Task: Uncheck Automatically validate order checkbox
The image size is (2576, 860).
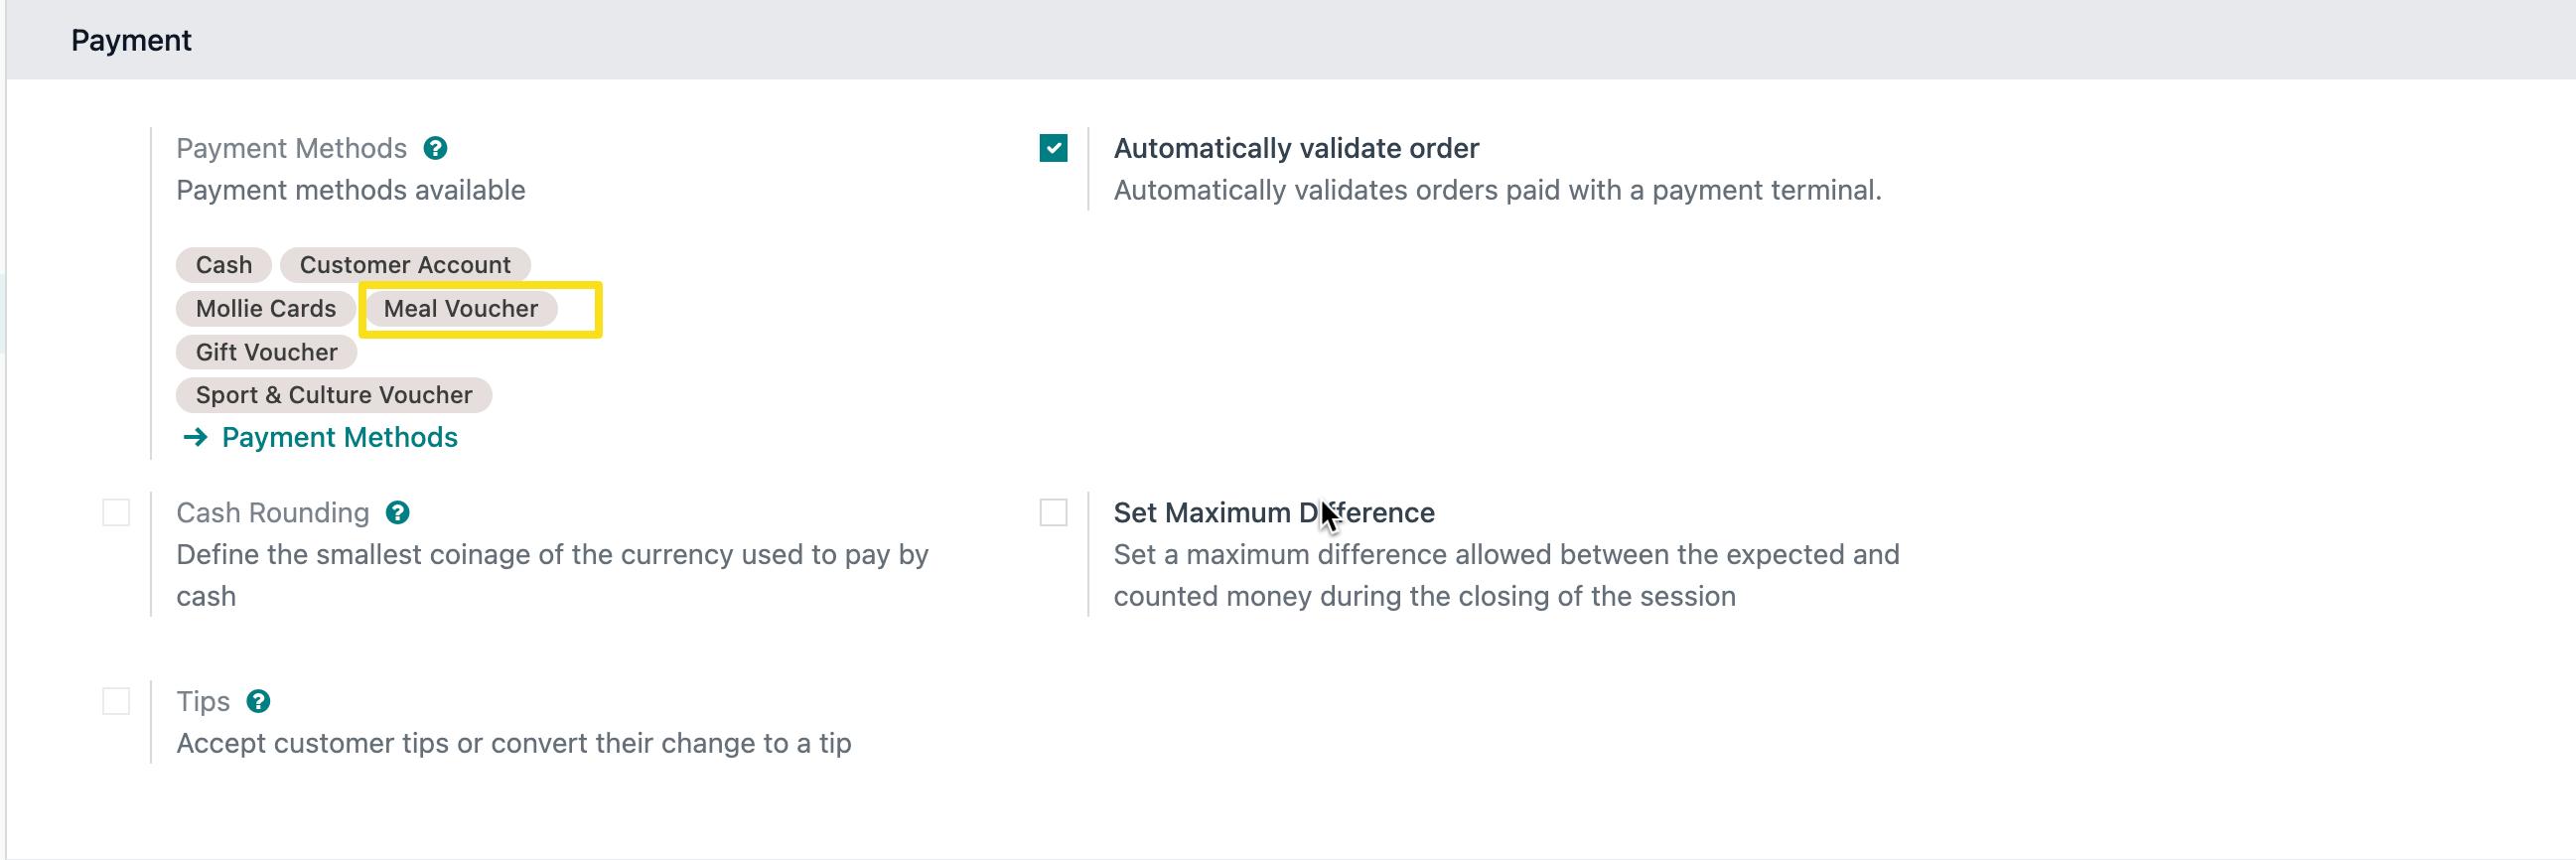Action: point(1053,148)
